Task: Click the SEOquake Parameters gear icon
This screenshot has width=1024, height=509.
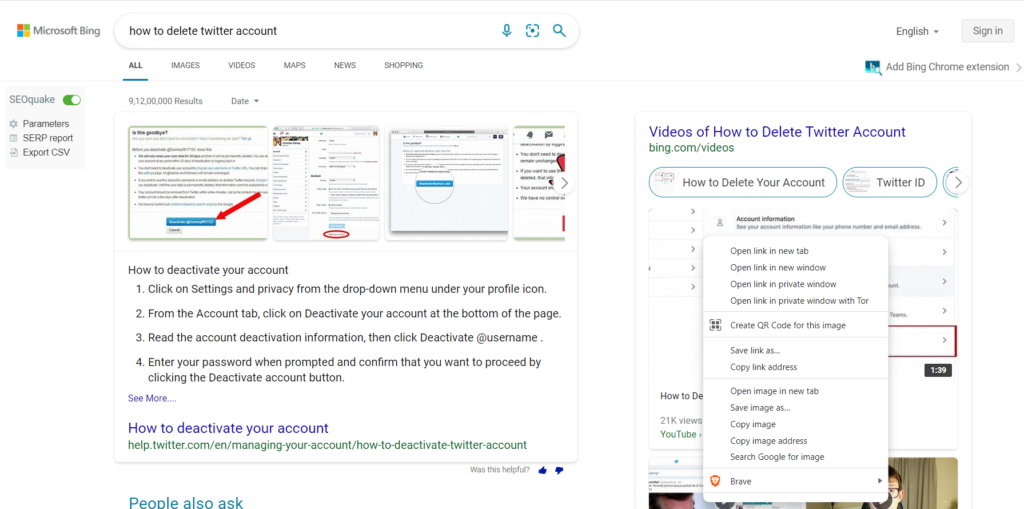Action: [x=14, y=123]
